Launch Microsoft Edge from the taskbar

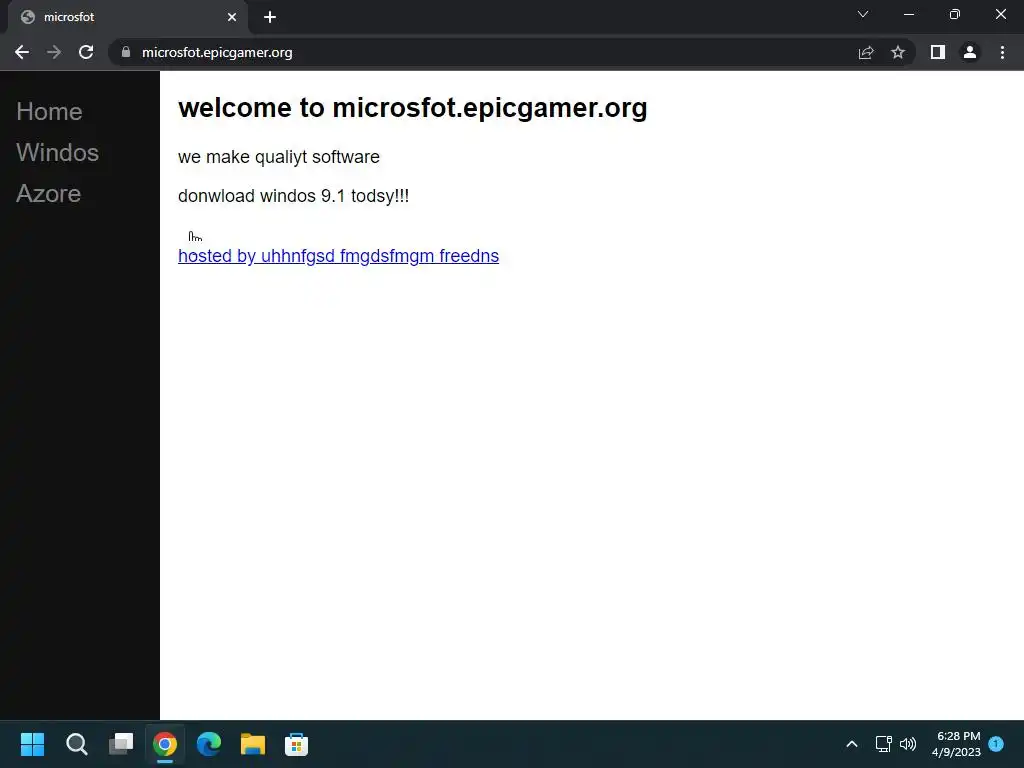209,744
